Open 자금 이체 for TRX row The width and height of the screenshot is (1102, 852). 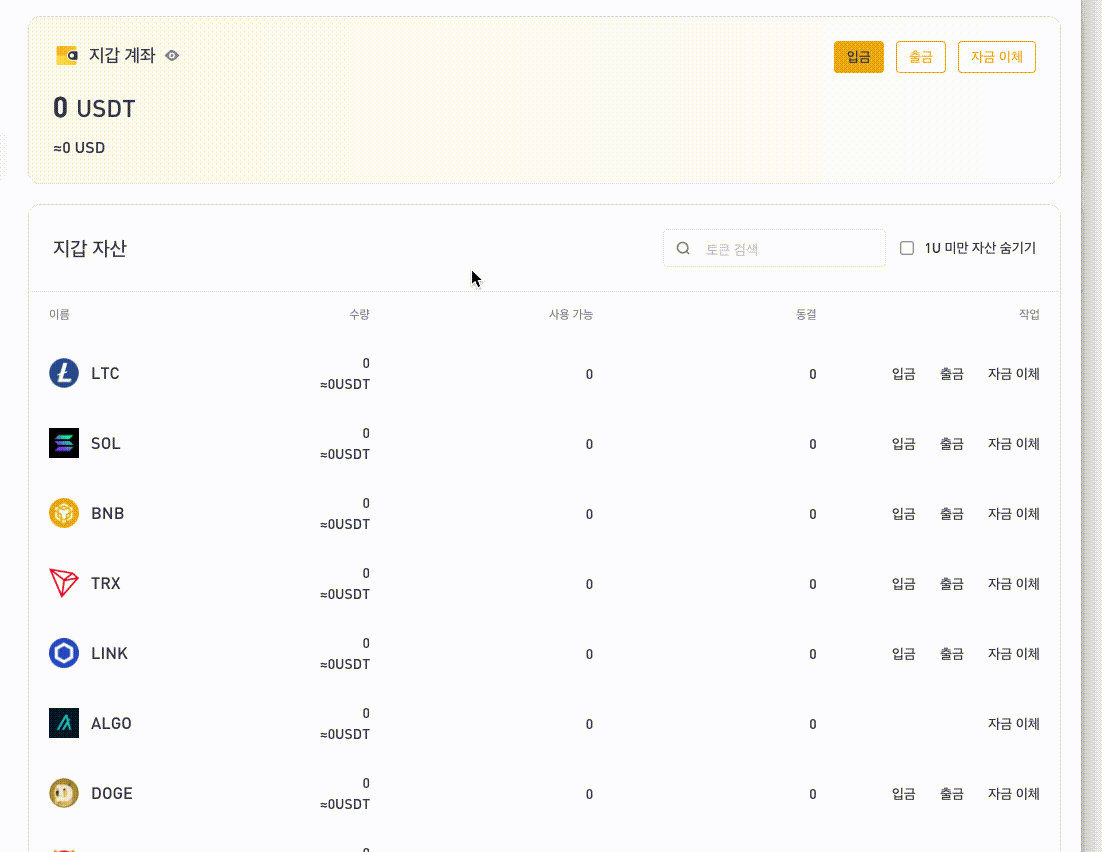pos(1013,583)
